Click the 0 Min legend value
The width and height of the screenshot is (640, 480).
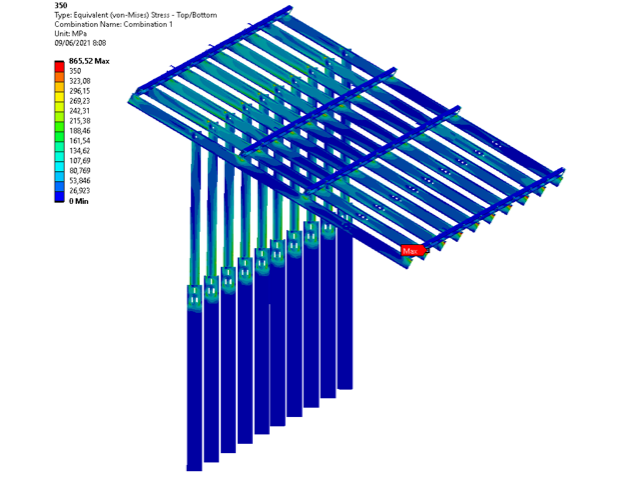pyautogui.click(x=79, y=201)
